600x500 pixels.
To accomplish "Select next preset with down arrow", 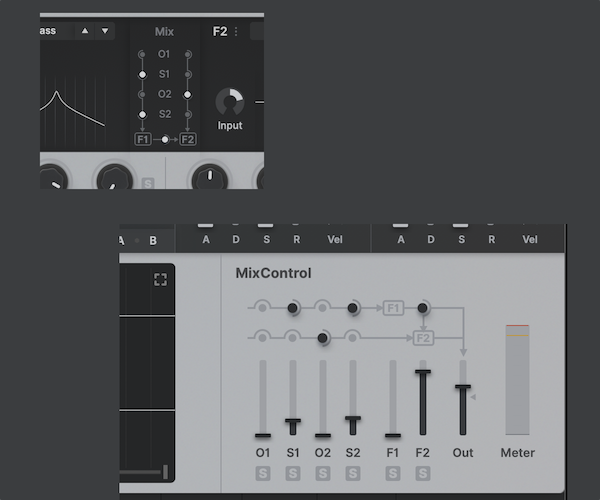I will coord(105,31).
